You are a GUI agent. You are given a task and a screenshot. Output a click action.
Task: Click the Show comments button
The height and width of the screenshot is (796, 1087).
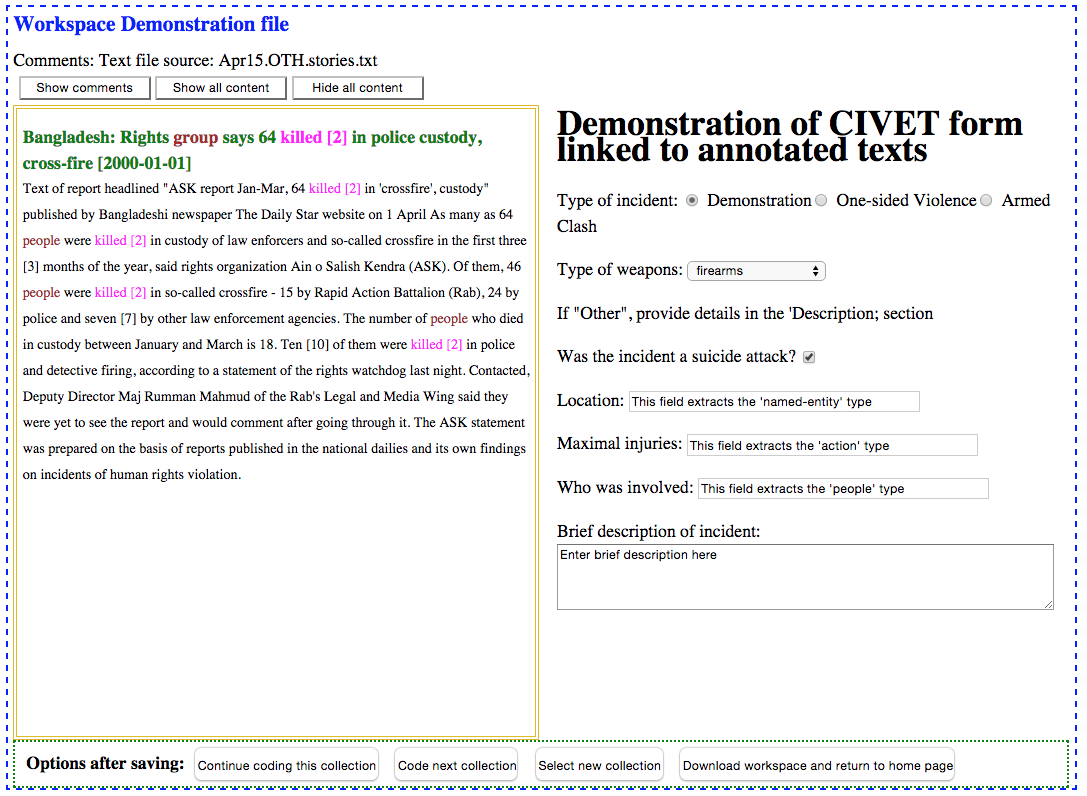(x=85, y=88)
